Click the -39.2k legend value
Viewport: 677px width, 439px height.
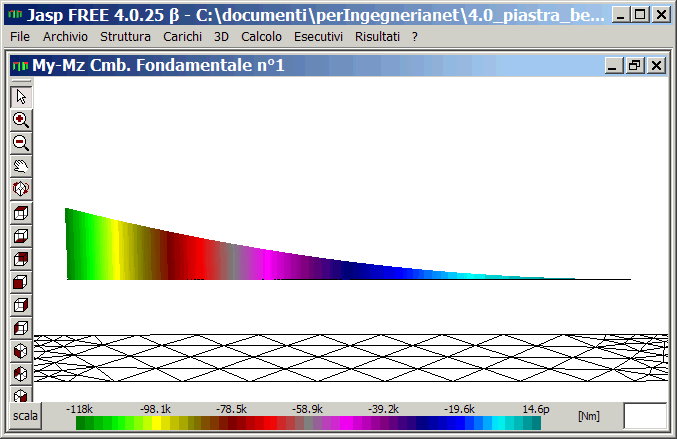(383, 409)
